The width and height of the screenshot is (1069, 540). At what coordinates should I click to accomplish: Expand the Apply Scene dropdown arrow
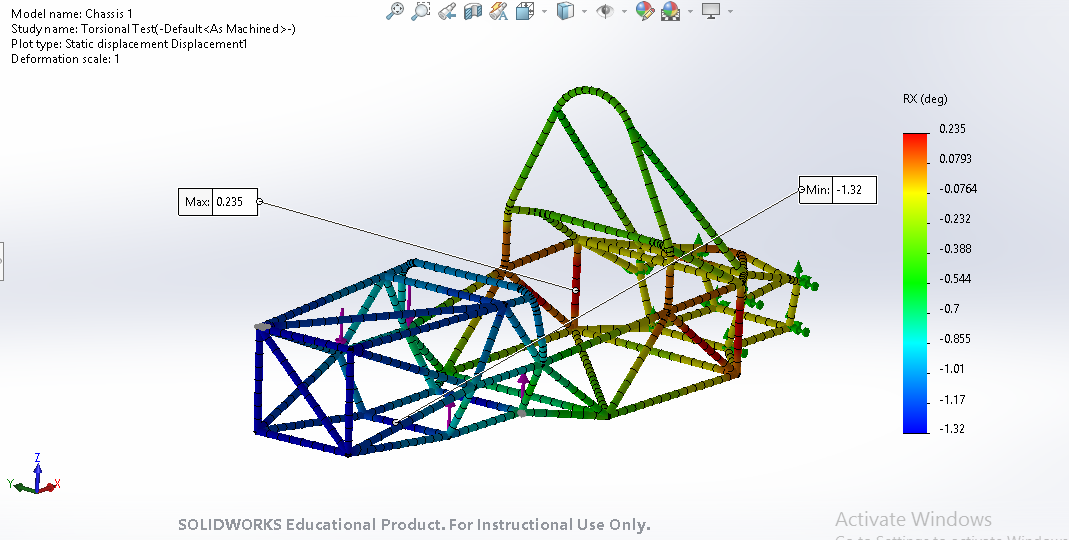click(x=691, y=11)
